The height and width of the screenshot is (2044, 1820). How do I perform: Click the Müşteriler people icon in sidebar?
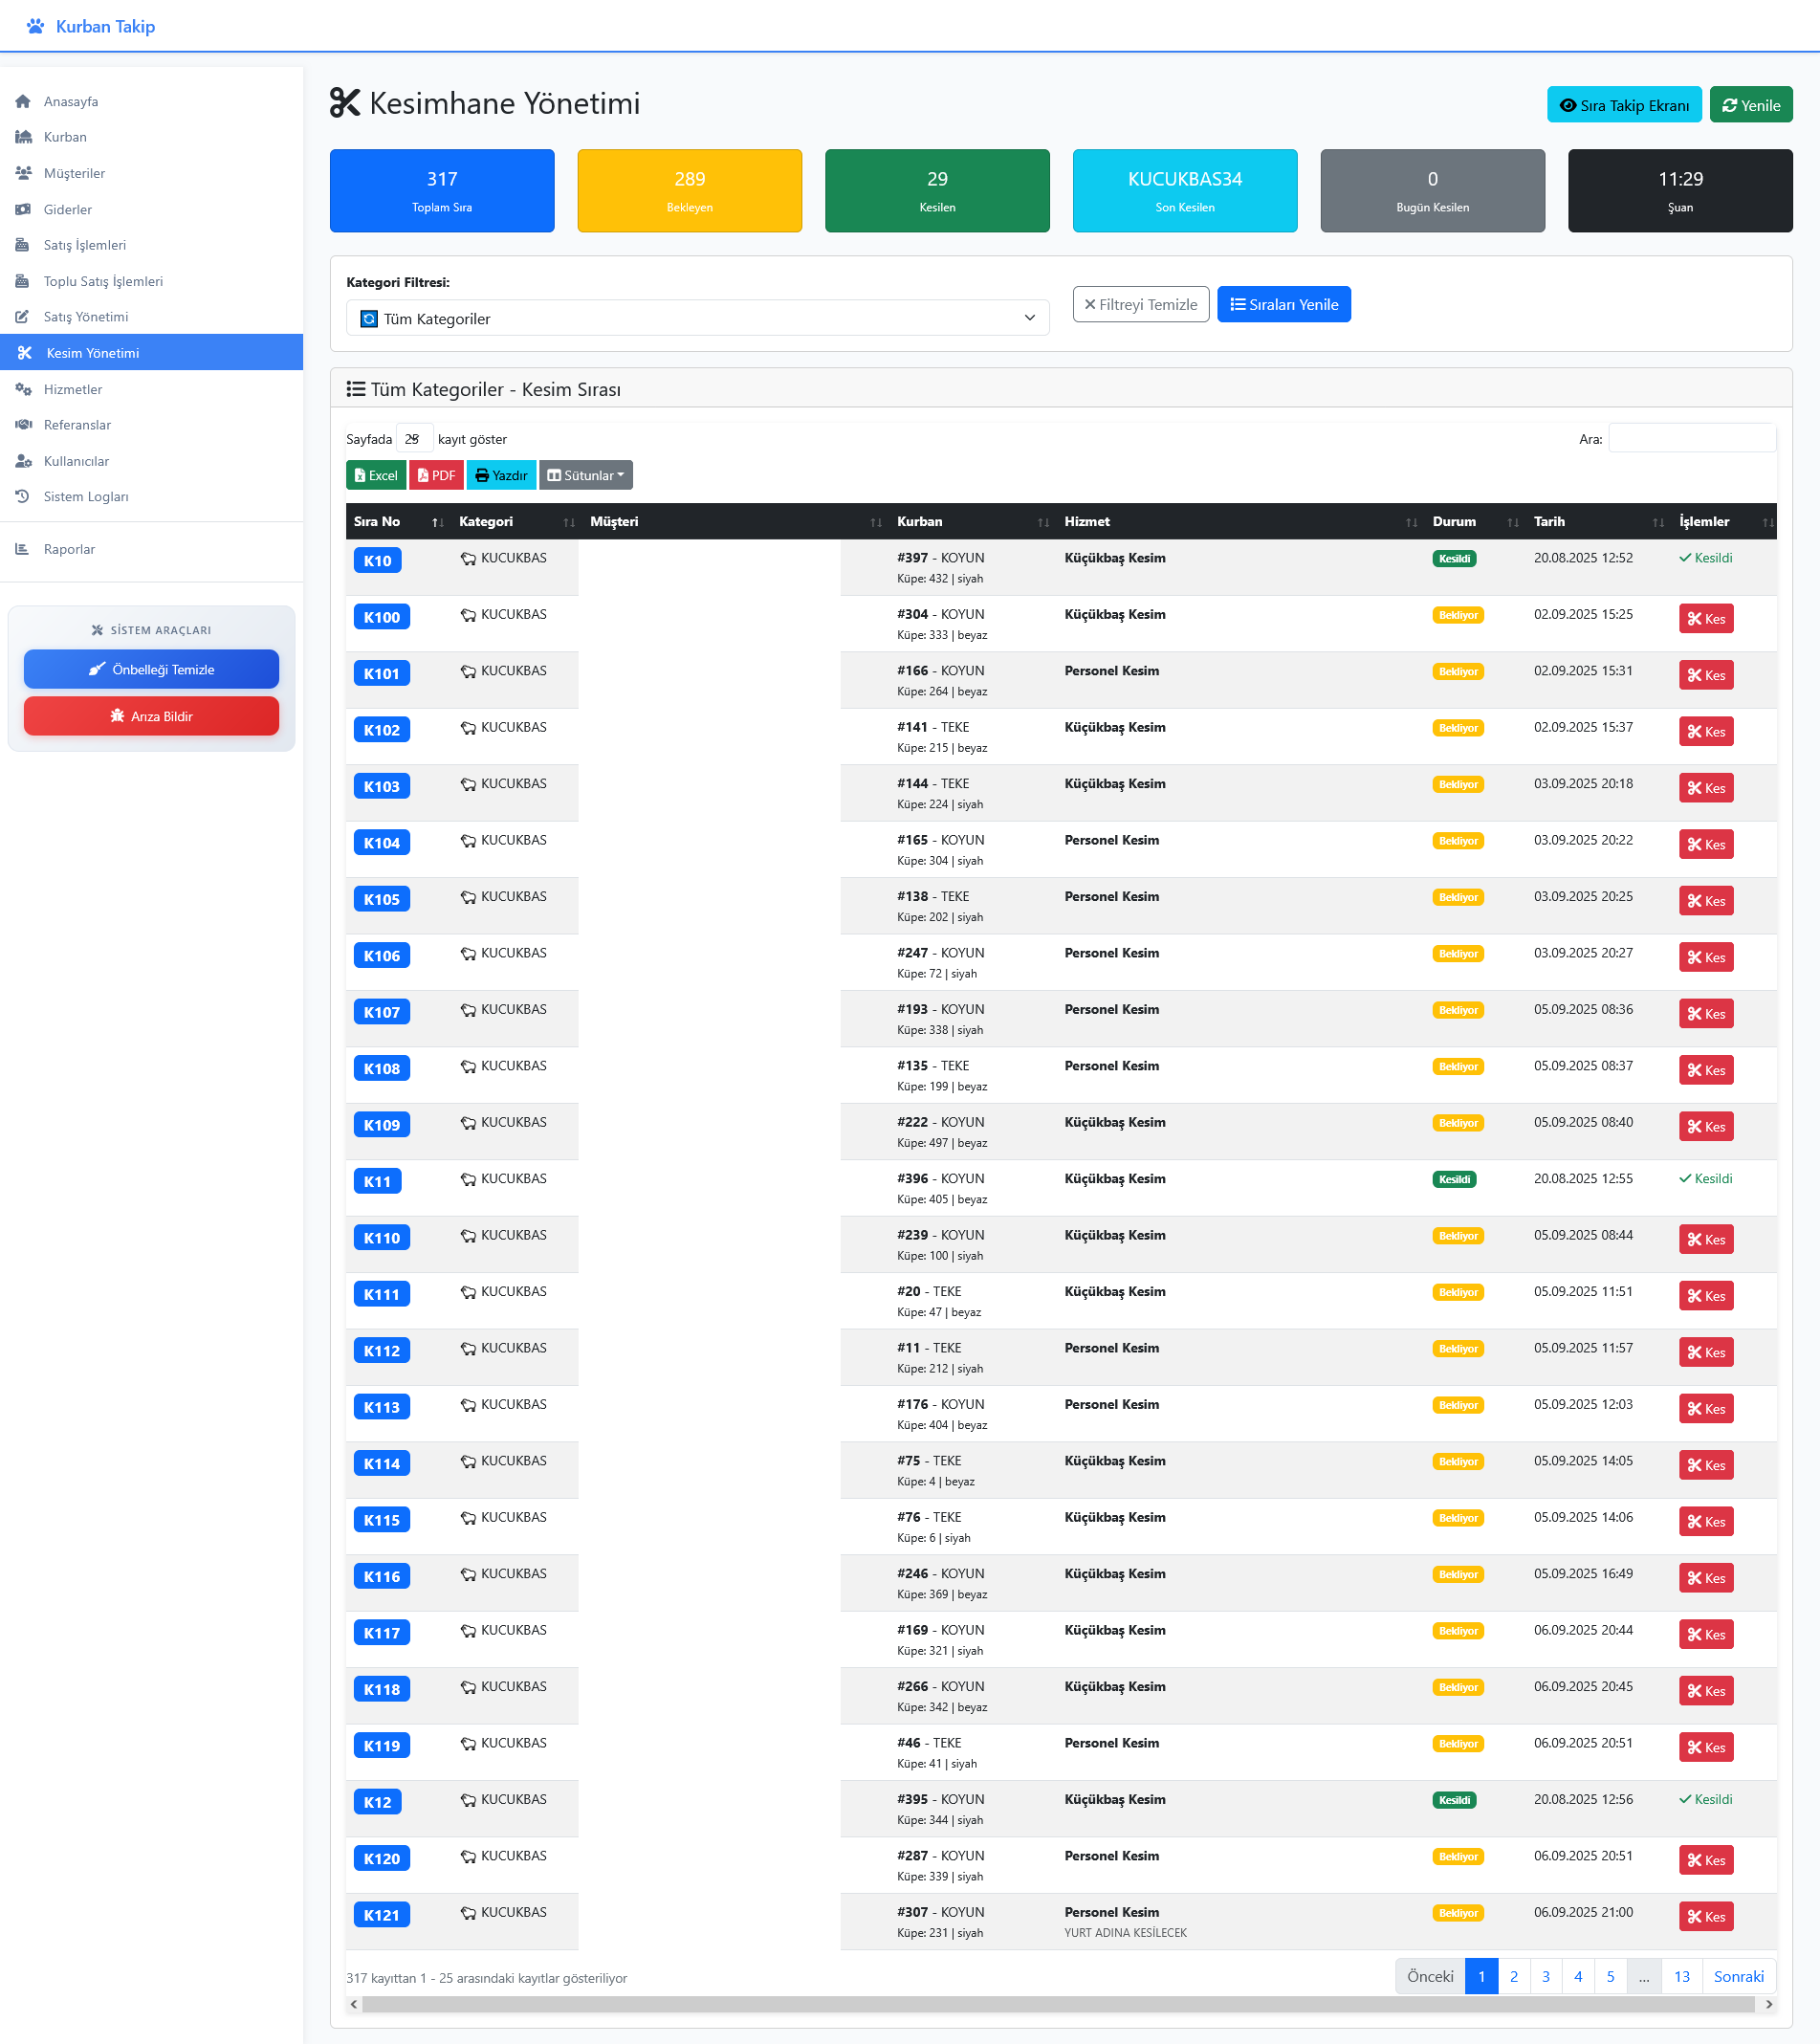[x=23, y=173]
